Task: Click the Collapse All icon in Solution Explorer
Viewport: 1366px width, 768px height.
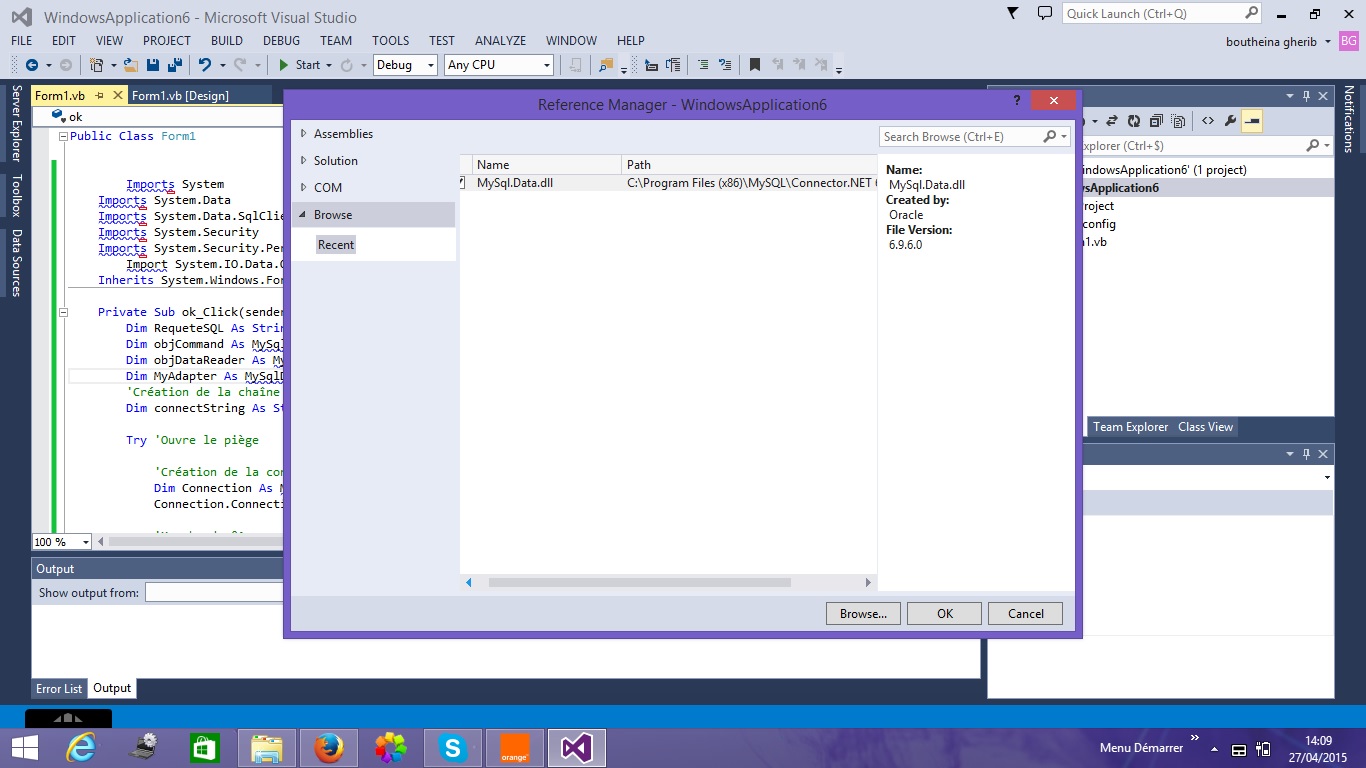Action: (x=1156, y=121)
